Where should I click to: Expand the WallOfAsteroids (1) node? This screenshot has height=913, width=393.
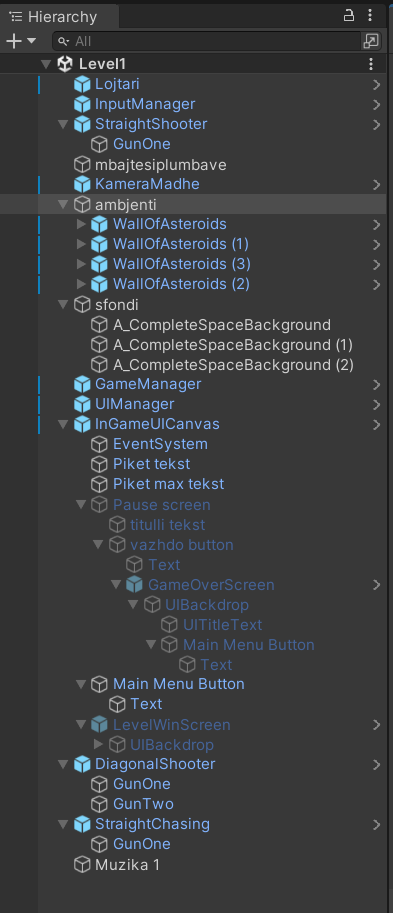(81, 244)
